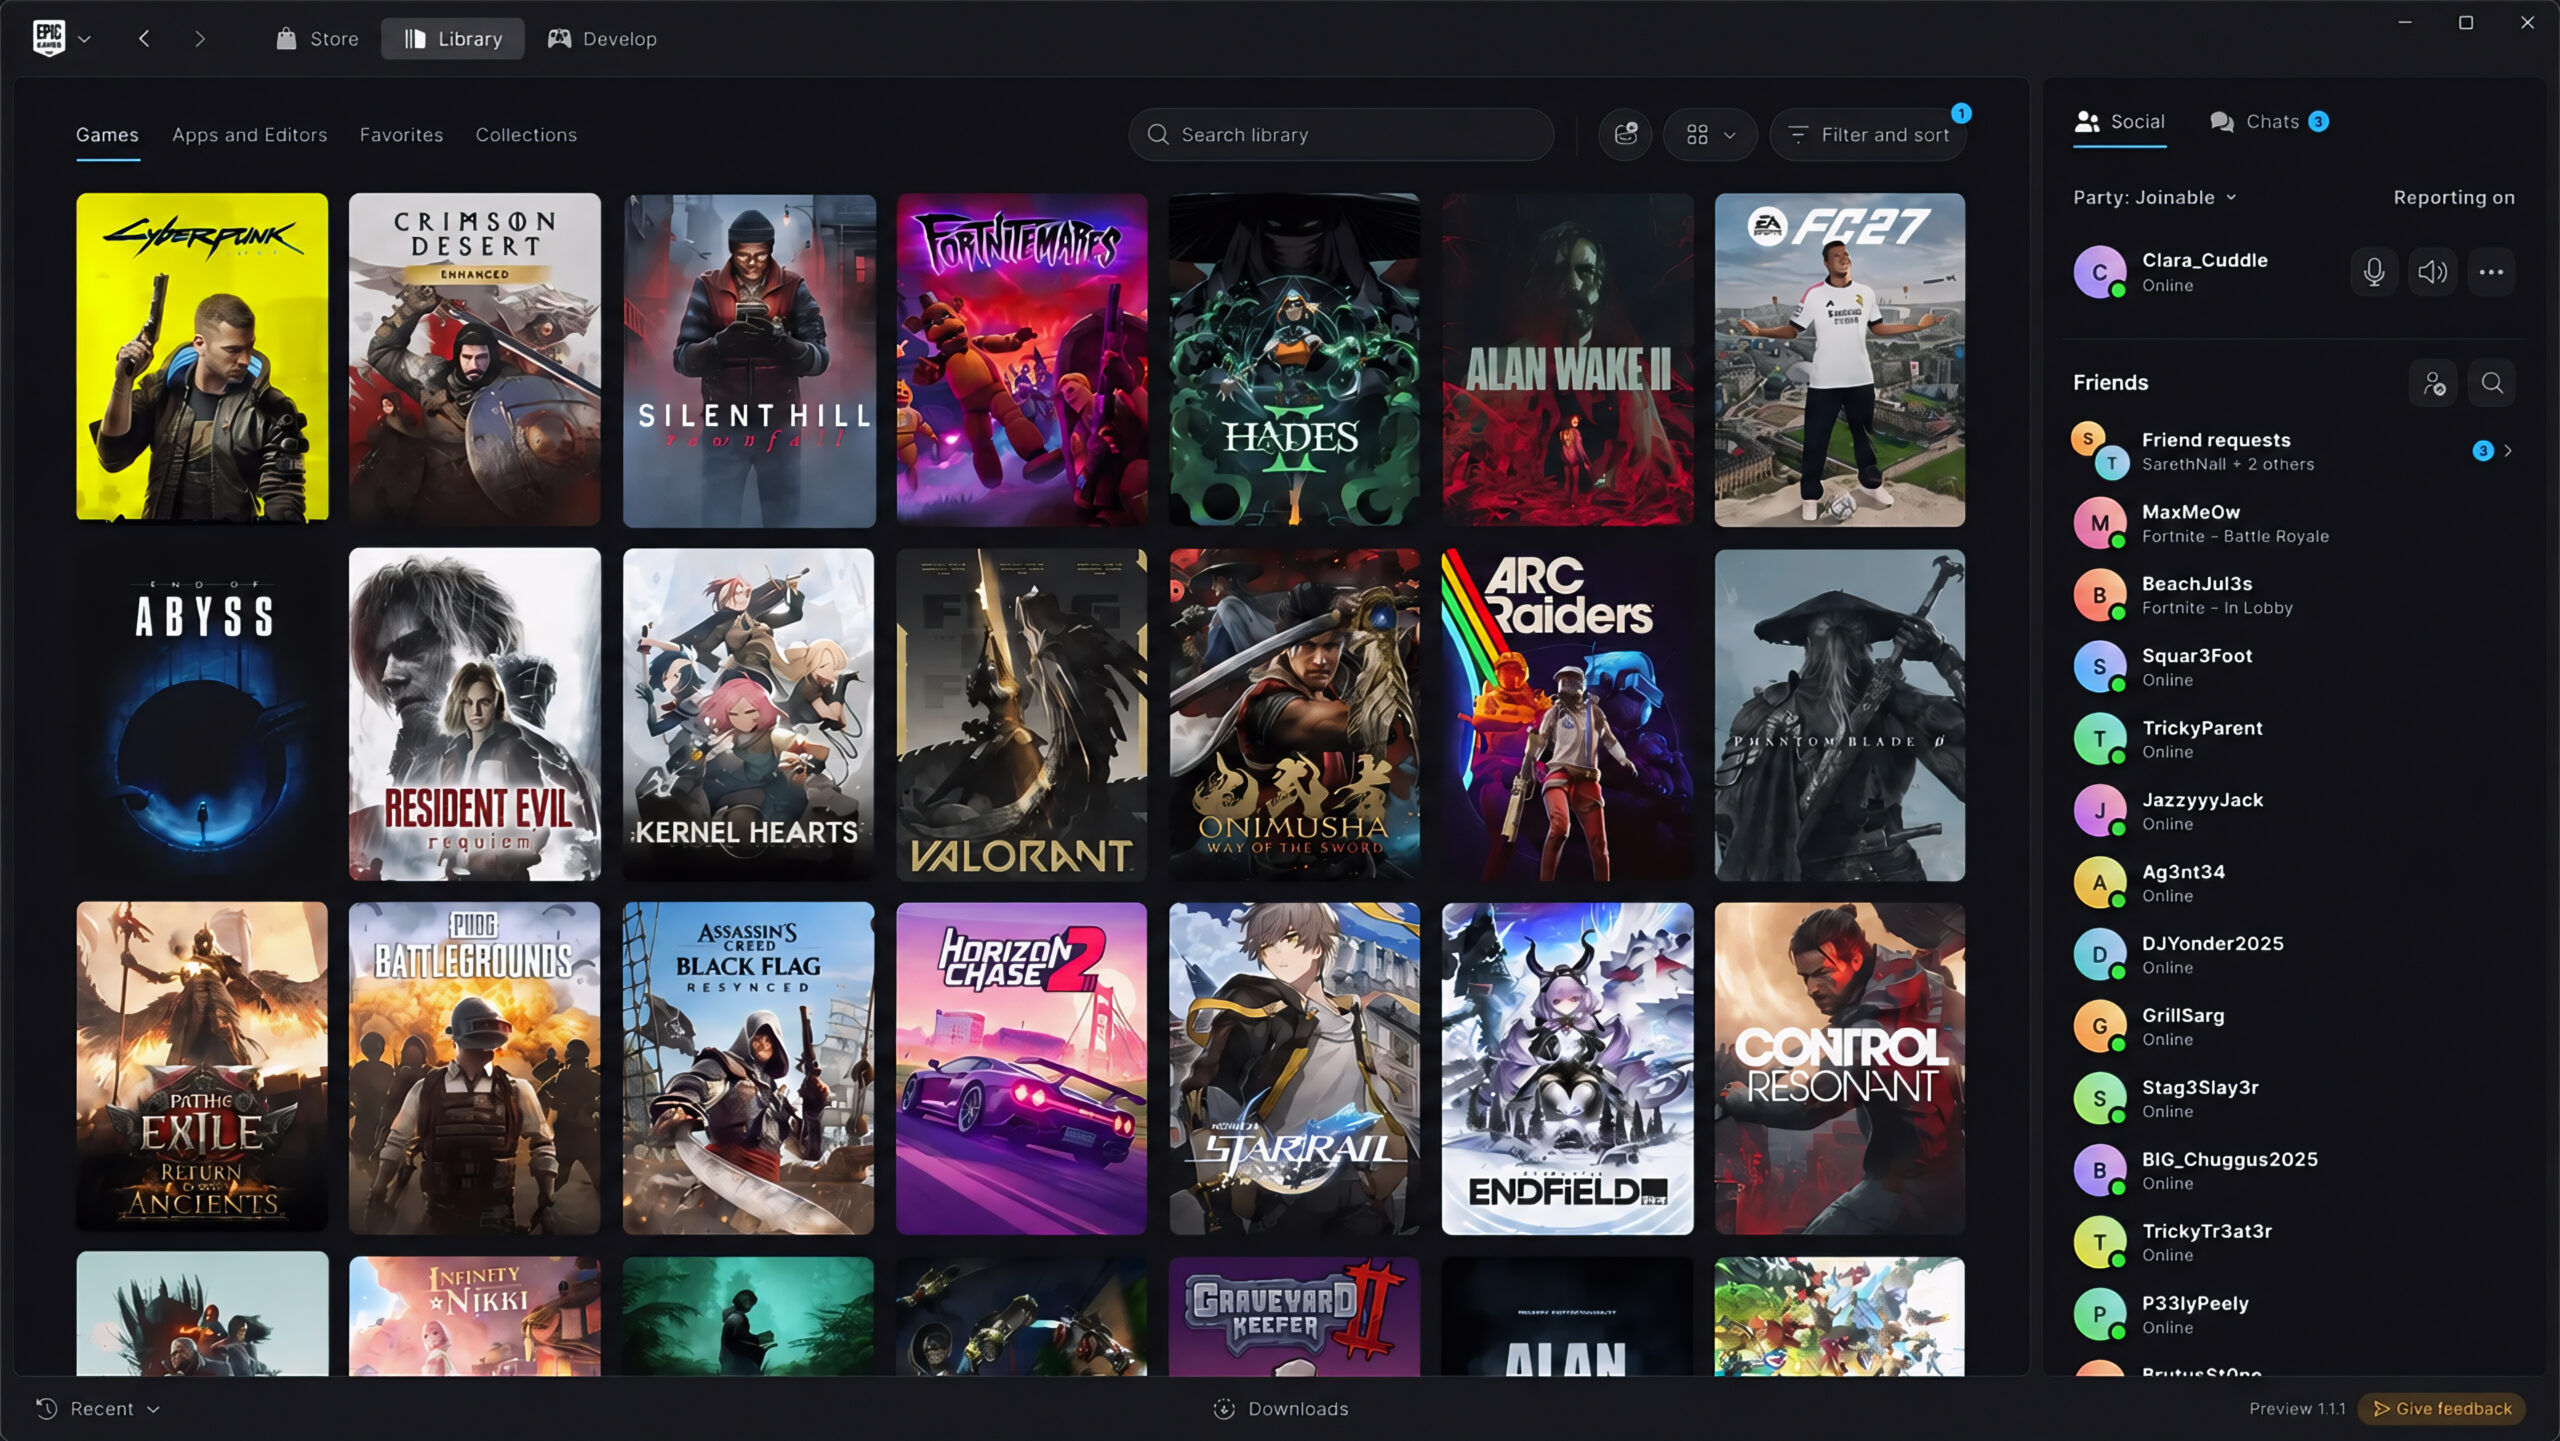Viewport: 2560px width, 1441px height.
Task: Open the ARC Raiders game tile
Action: click(x=1568, y=714)
